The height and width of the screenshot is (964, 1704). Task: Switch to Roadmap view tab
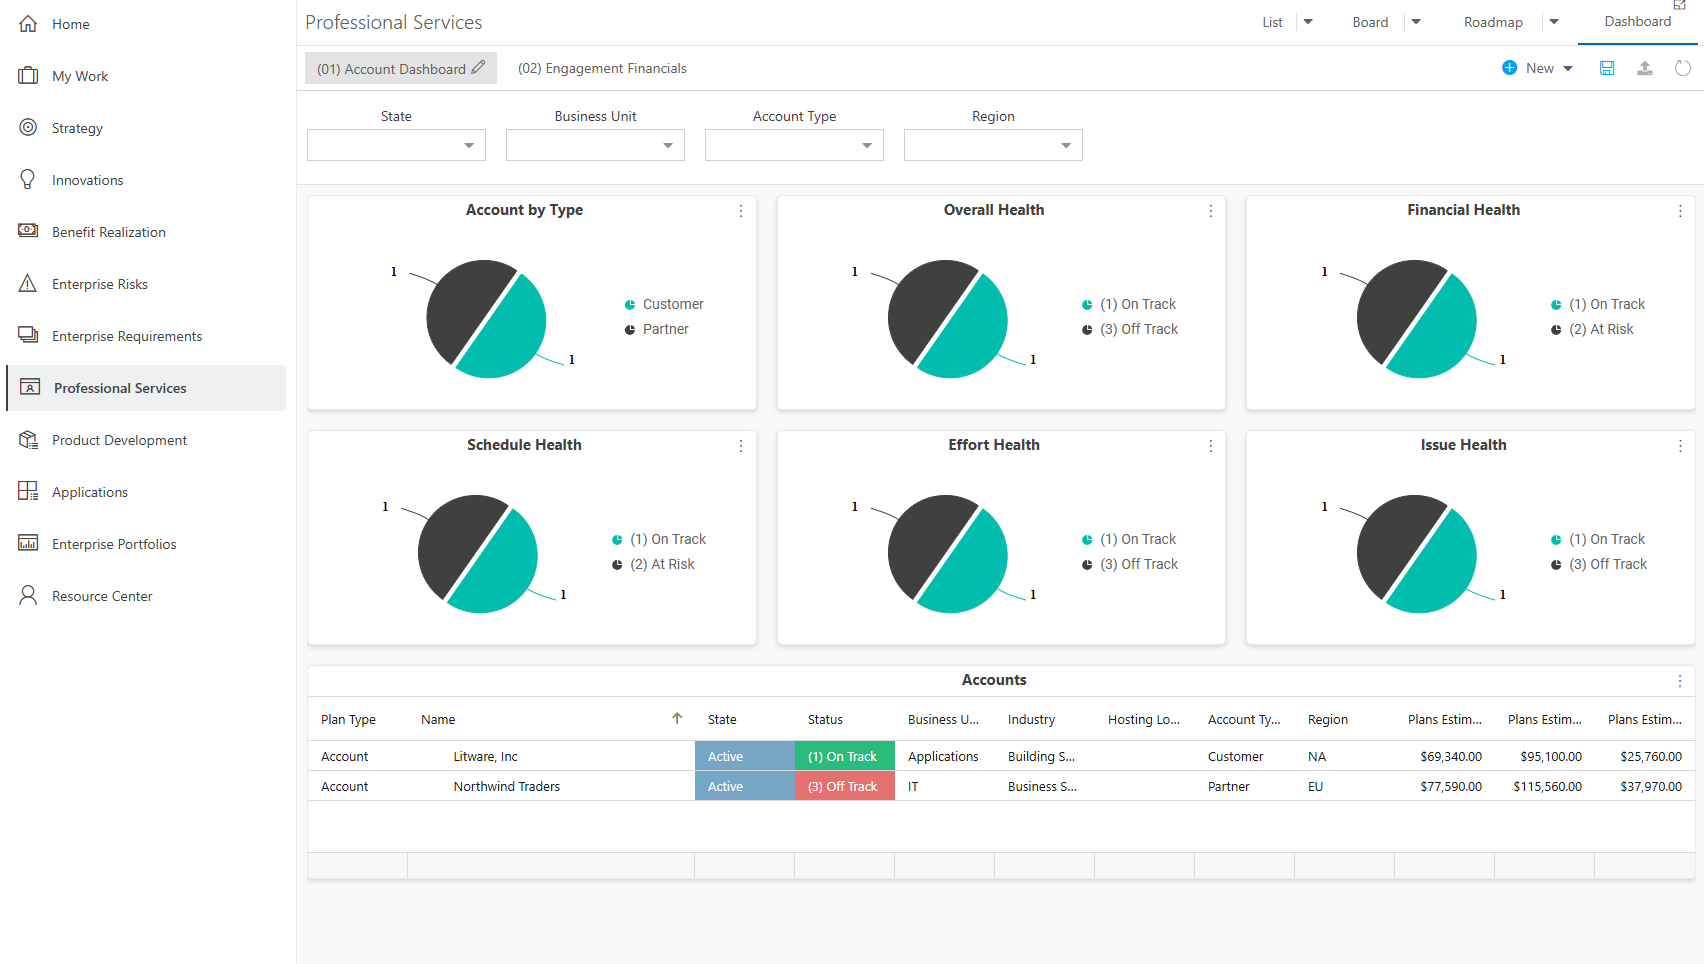[1493, 22]
